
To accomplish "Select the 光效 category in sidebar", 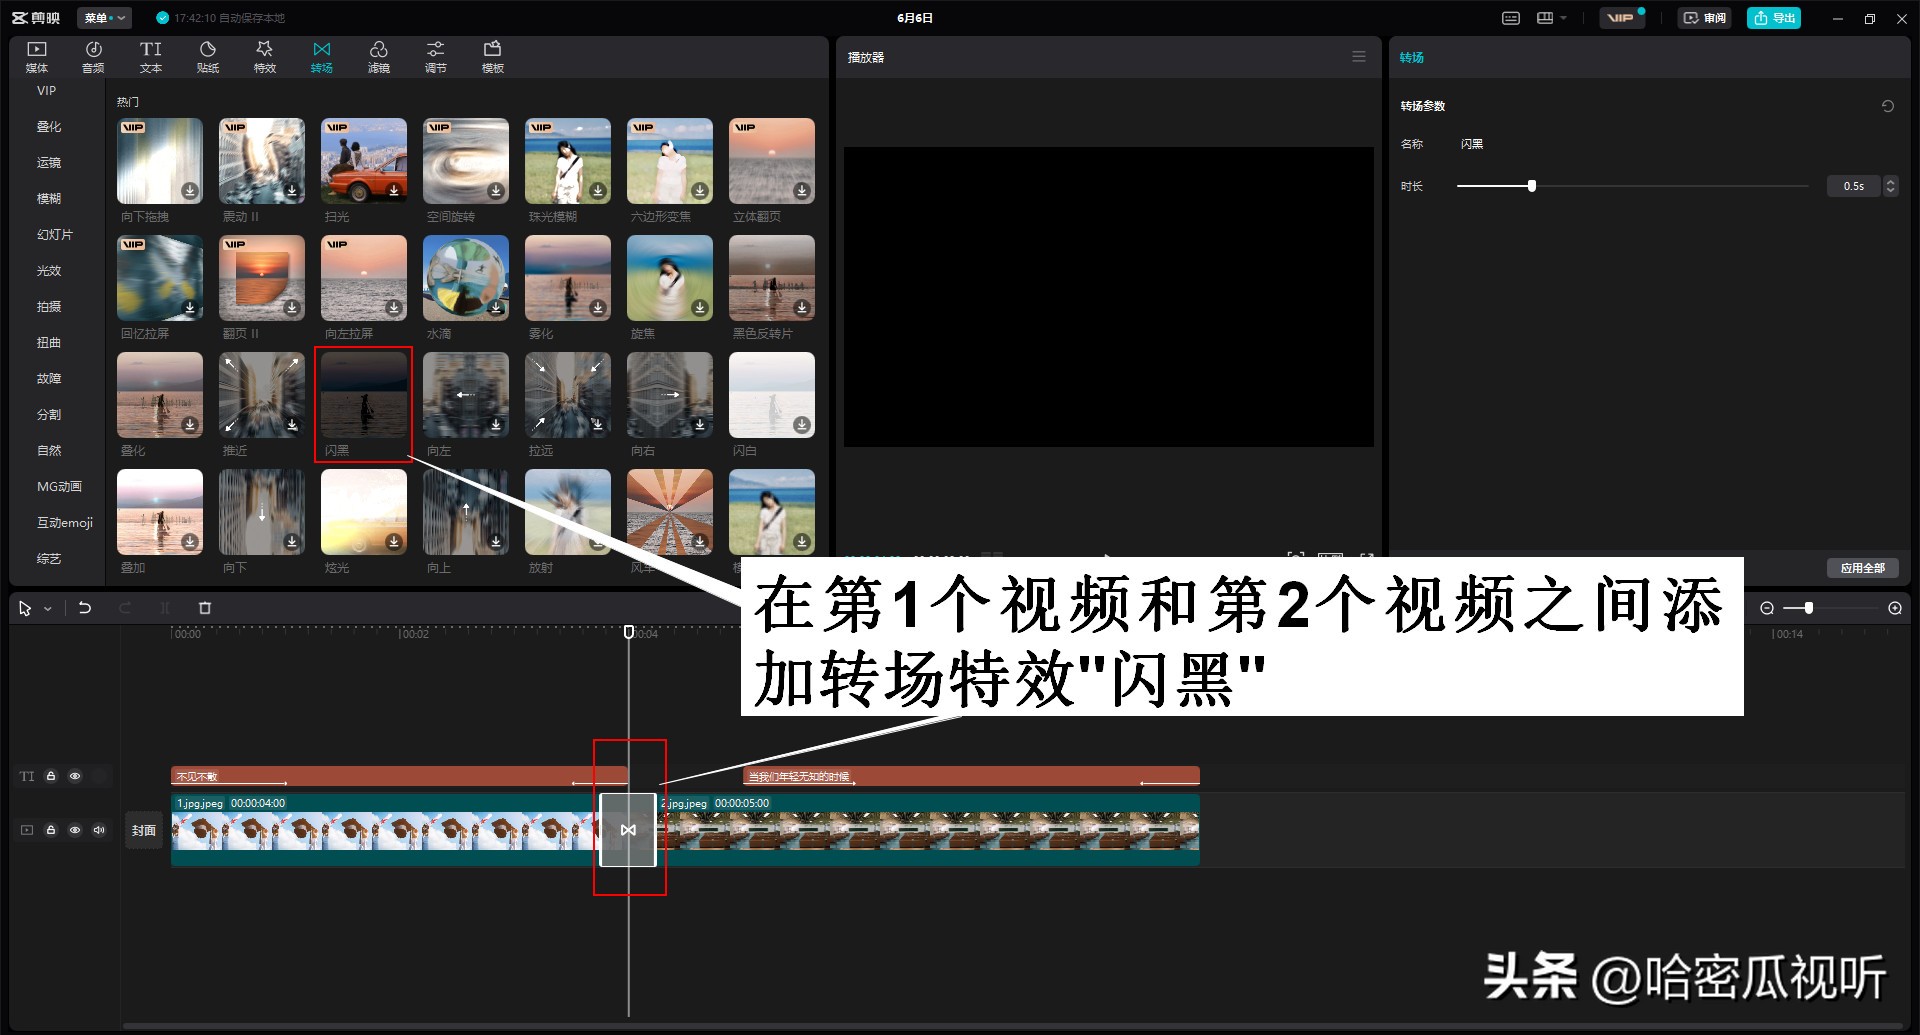I will point(48,270).
